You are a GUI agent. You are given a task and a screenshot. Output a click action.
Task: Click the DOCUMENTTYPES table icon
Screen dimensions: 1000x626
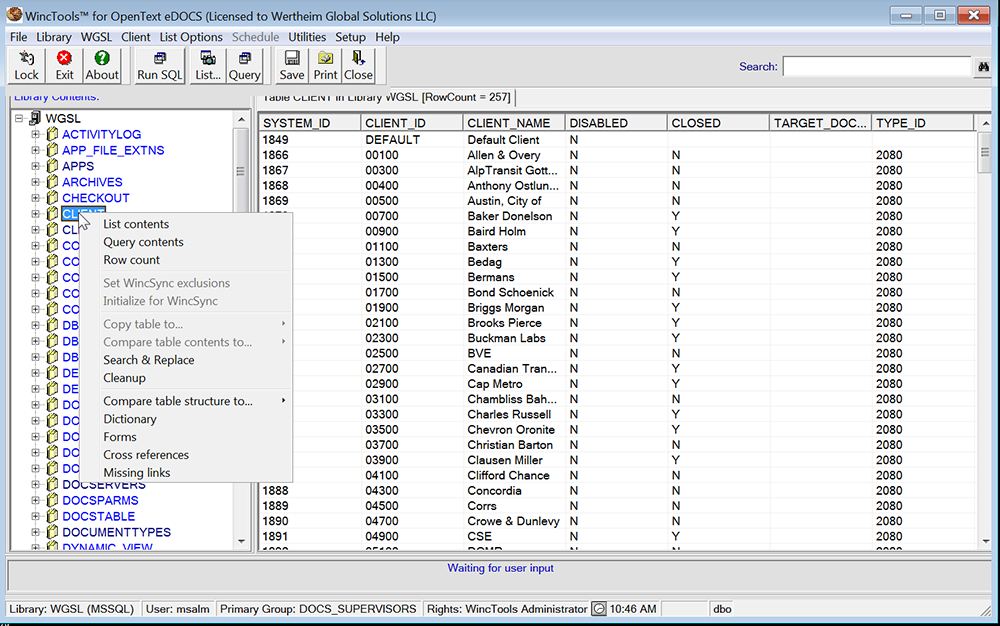click(52, 532)
